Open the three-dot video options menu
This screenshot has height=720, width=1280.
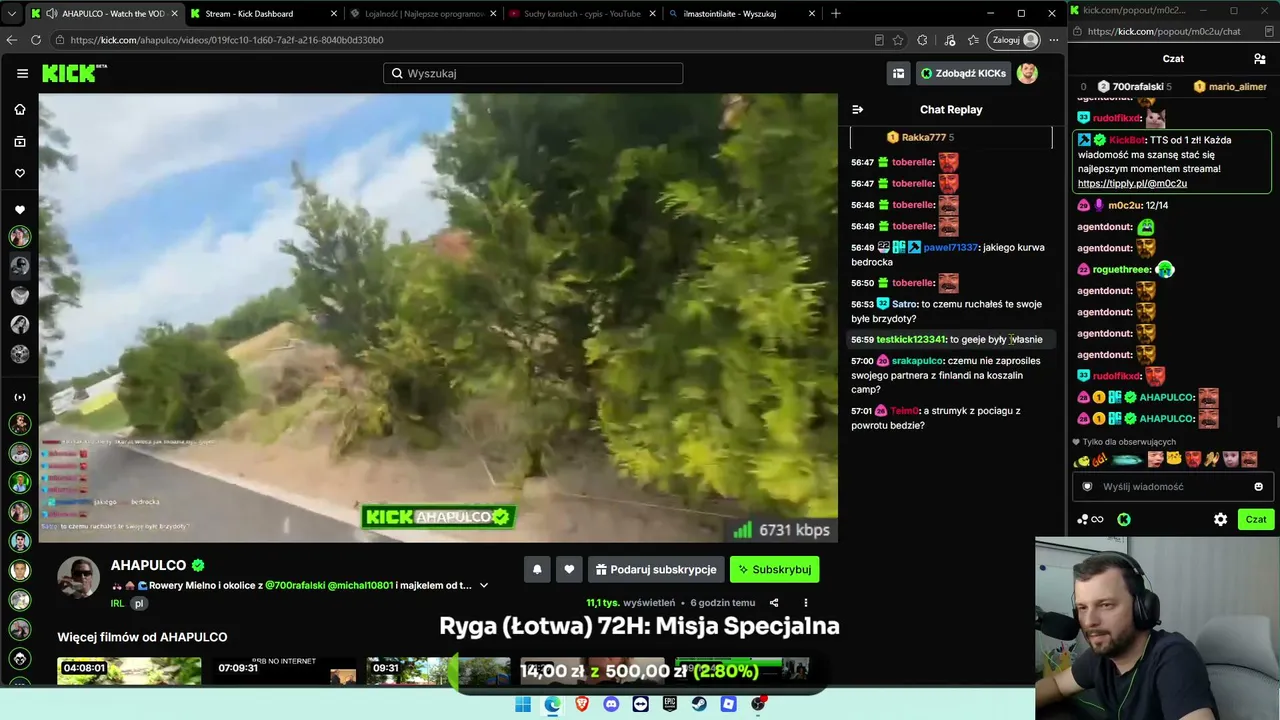tap(806, 603)
